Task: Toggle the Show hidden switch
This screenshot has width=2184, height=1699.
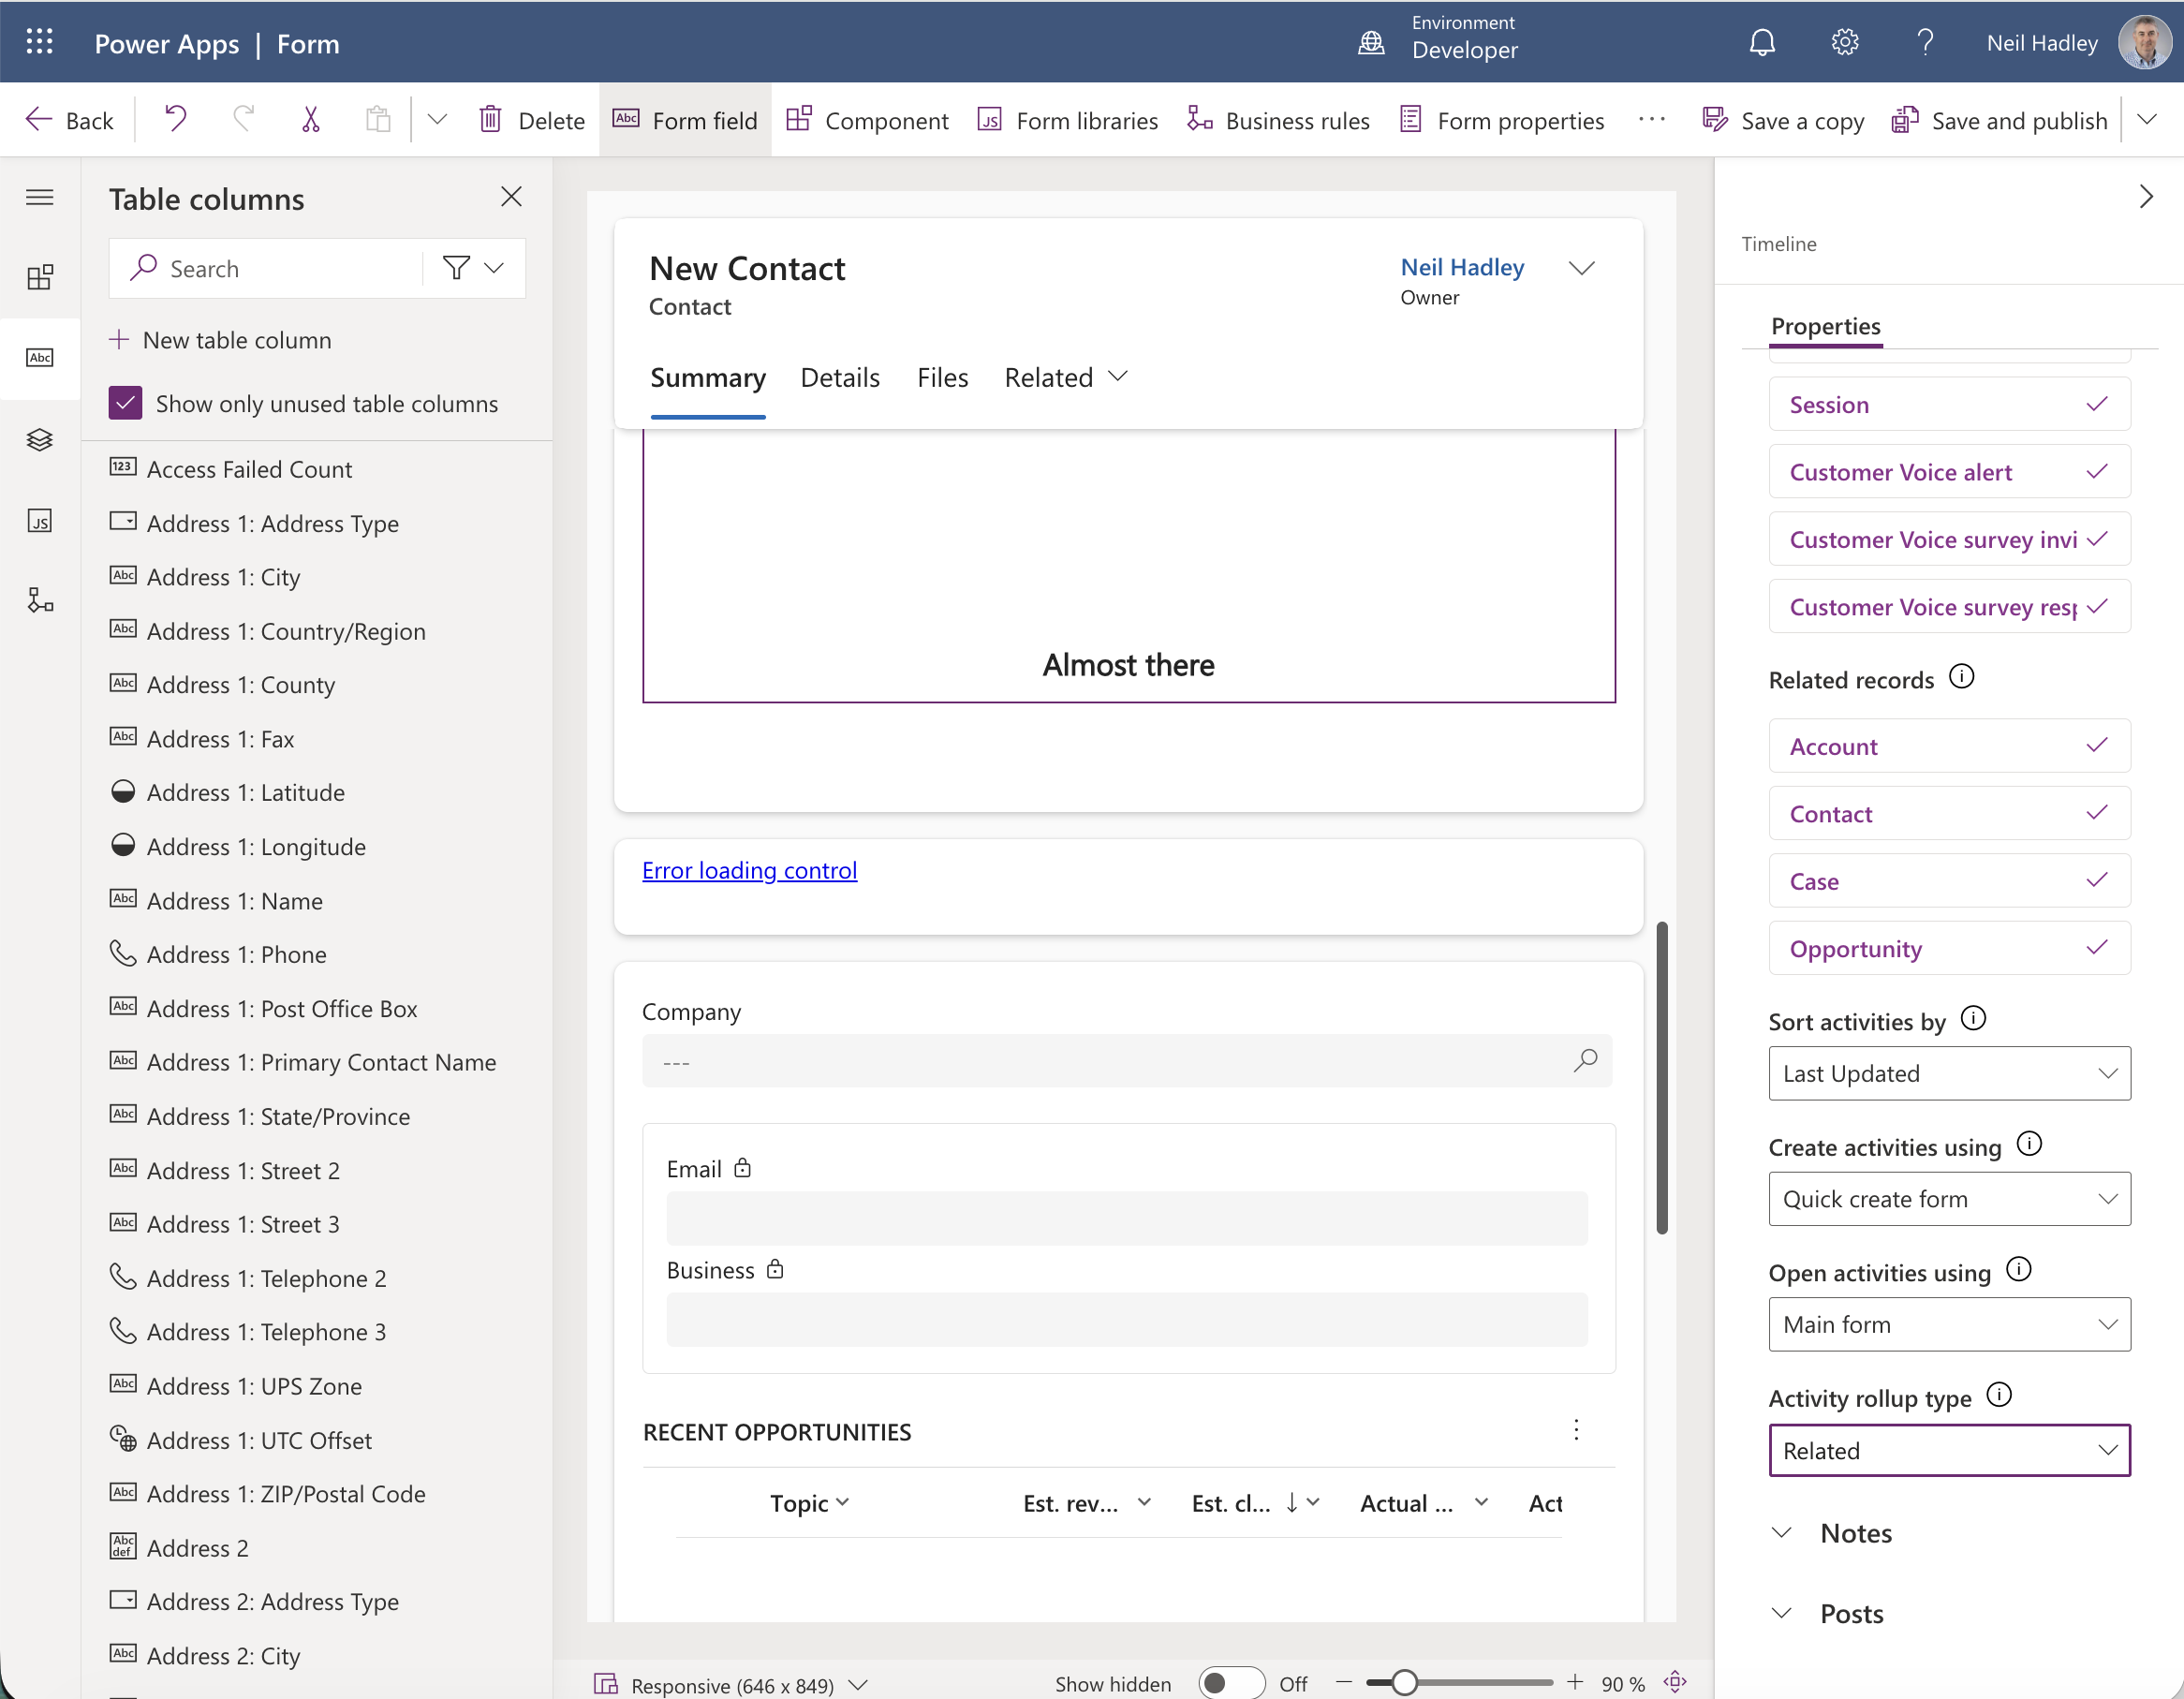Action: tap(1231, 1683)
